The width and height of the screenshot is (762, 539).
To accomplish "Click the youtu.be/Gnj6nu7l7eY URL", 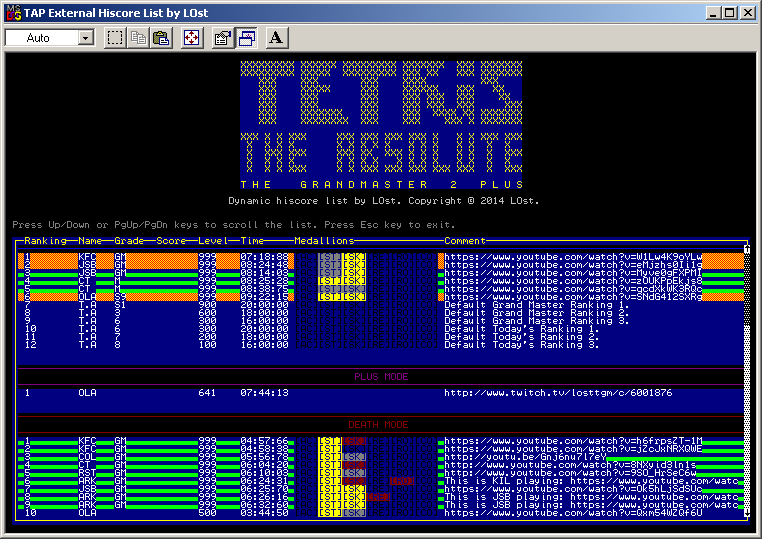I will point(525,457).
